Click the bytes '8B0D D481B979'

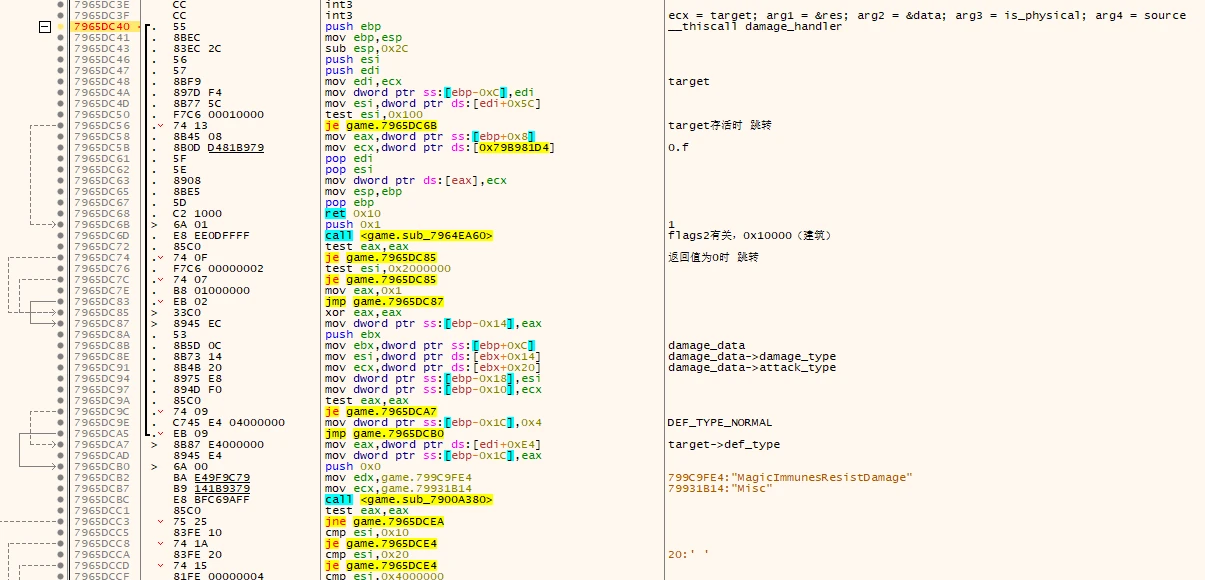point(218,148)
